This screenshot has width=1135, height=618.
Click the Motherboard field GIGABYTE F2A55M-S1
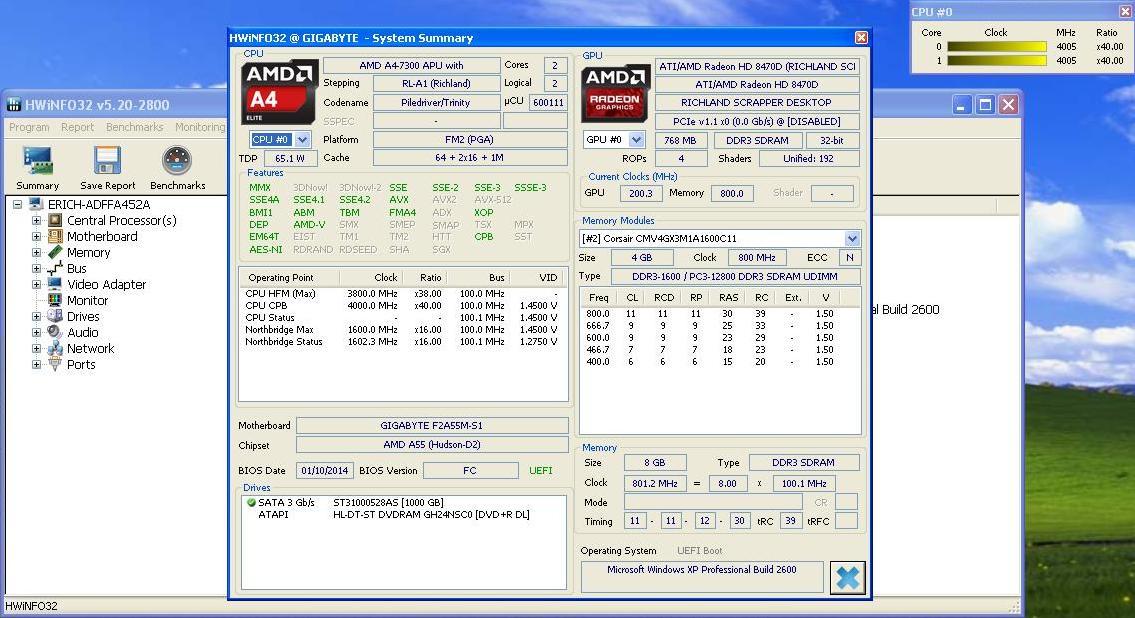[432, 426]
